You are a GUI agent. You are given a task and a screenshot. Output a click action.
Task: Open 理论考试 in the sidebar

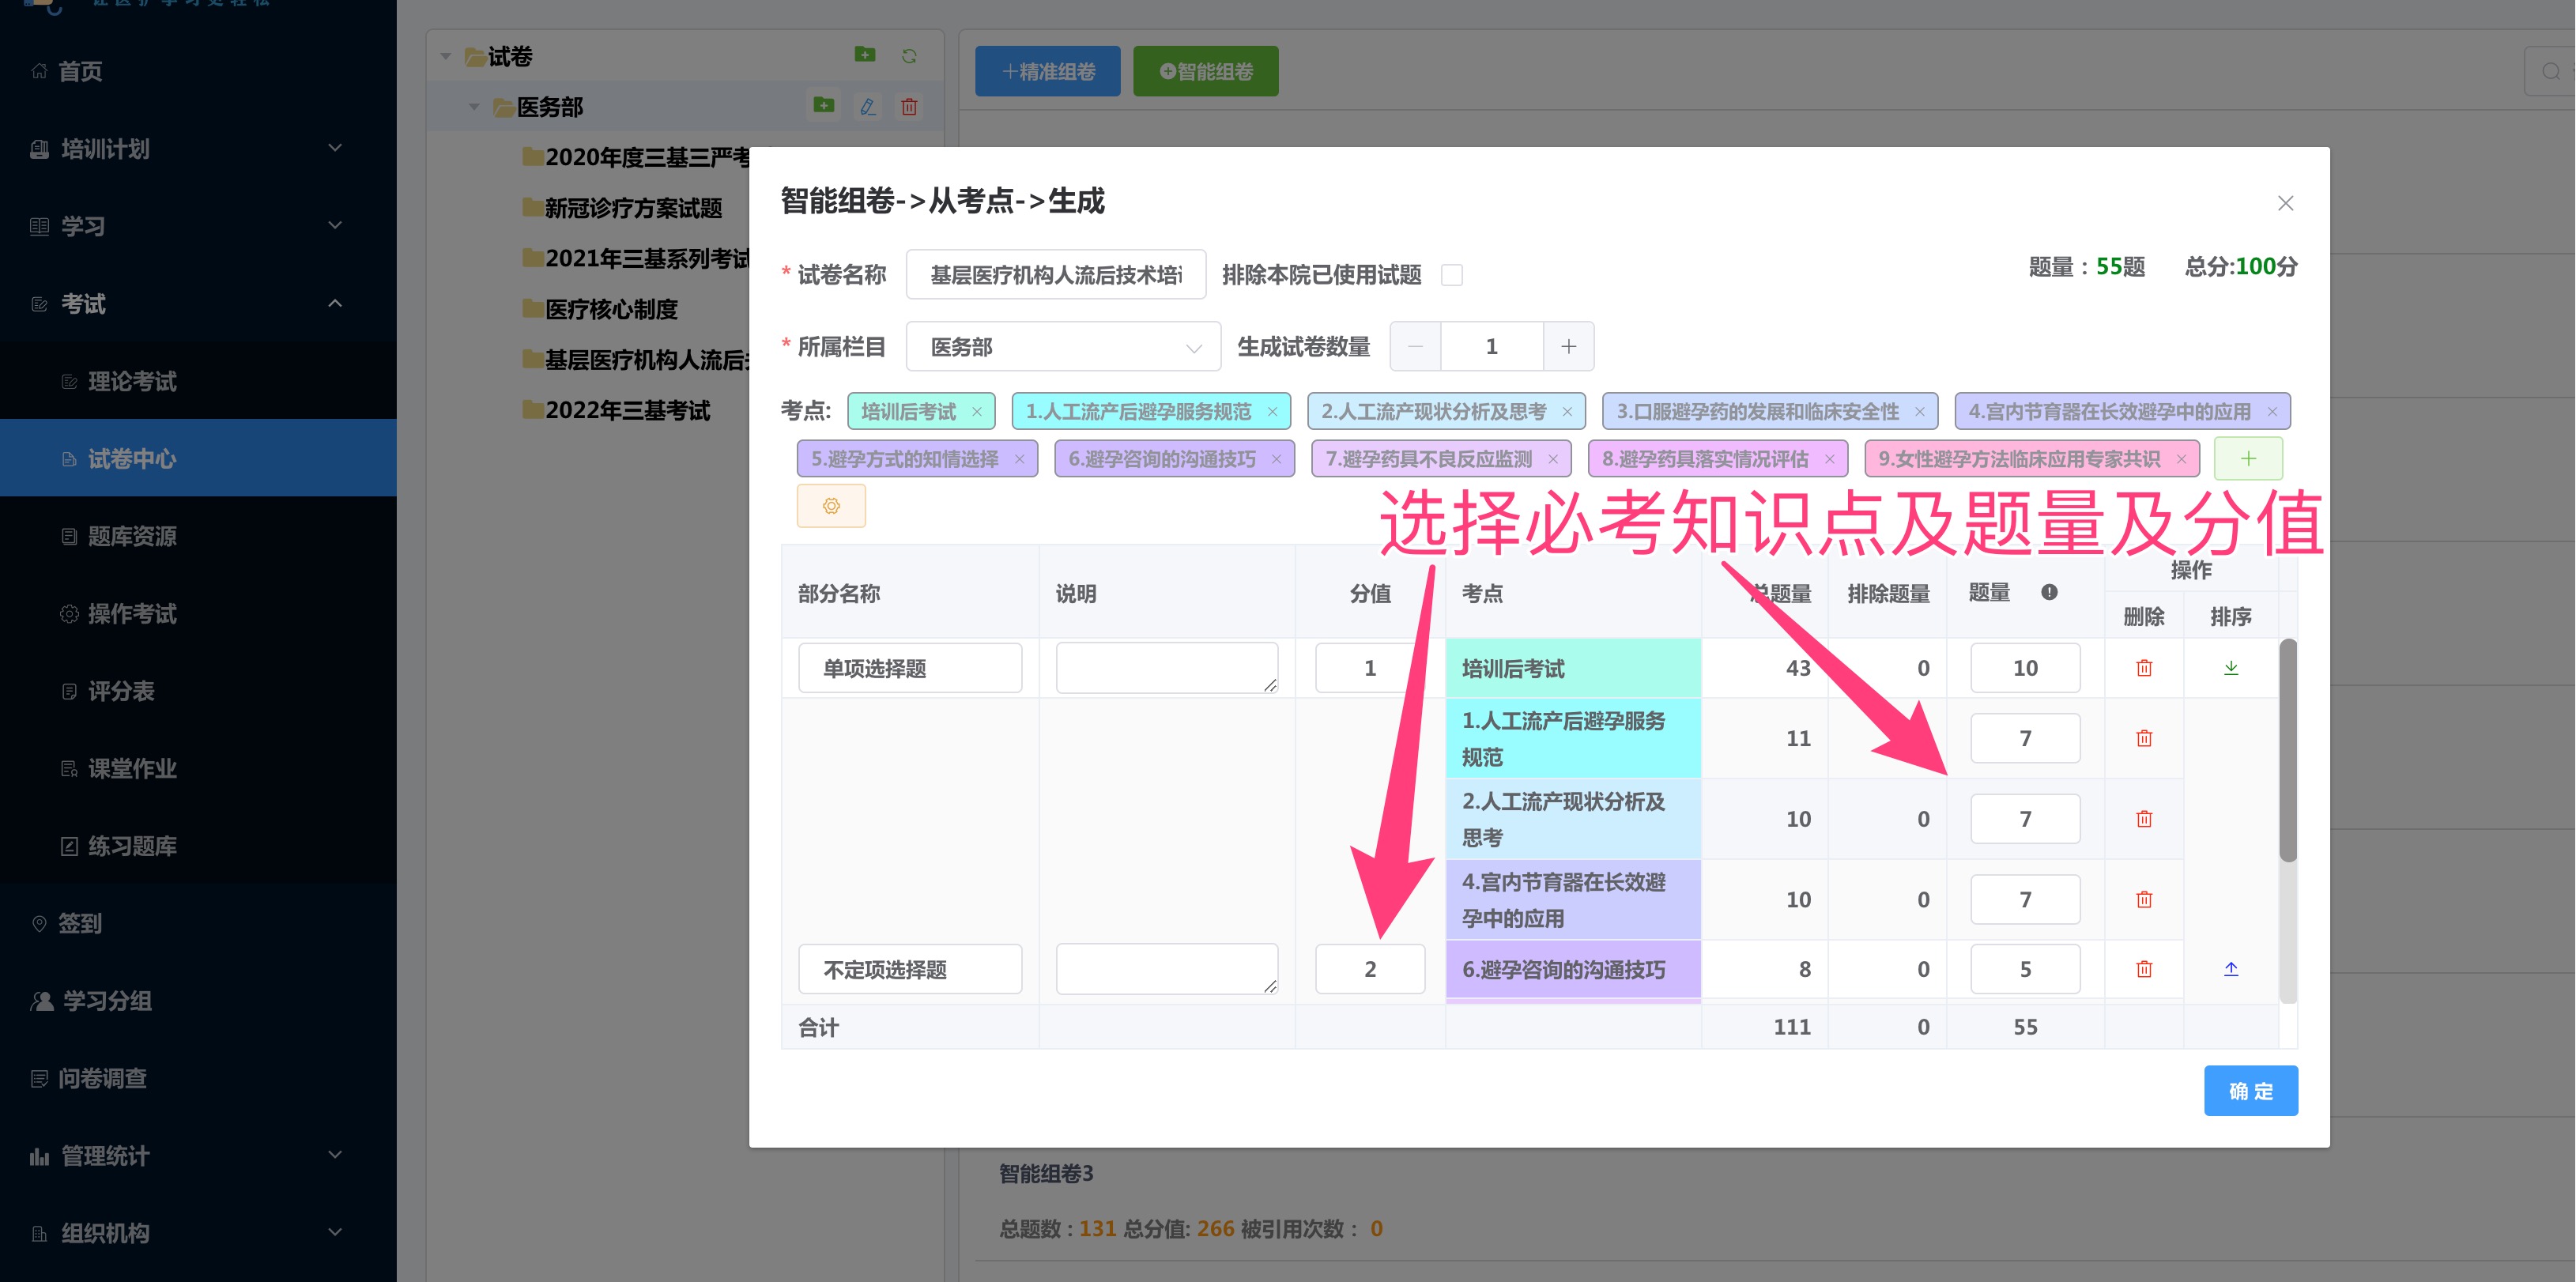click(x=198, y=381)
